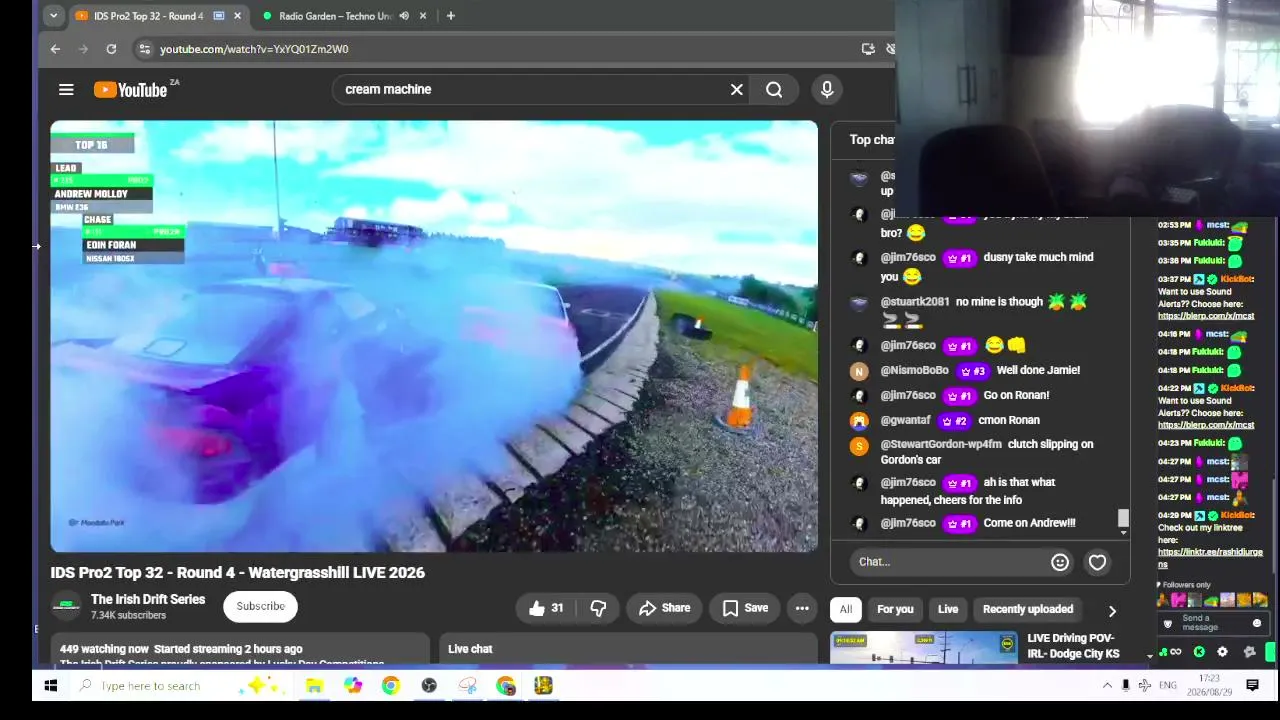Select the For you filter chip
This screenshot has width=1280, height=720.
tap(895, 609)
